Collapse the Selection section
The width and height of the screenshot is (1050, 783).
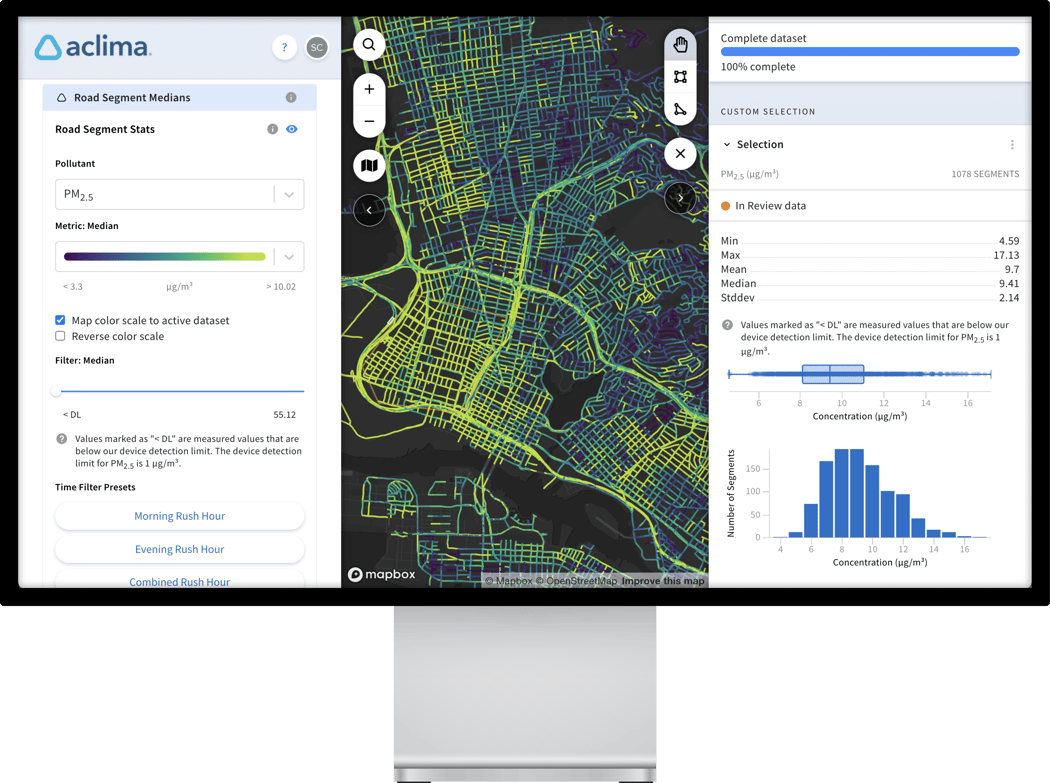(x=726, y=144)
